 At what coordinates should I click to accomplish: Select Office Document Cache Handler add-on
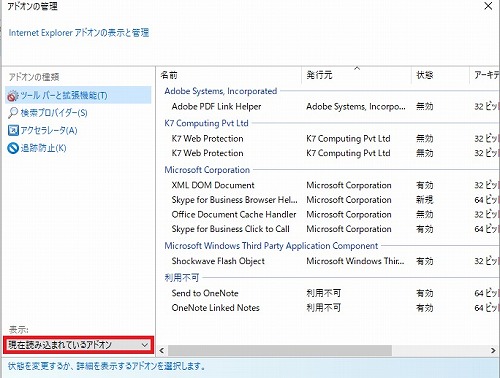234,215
